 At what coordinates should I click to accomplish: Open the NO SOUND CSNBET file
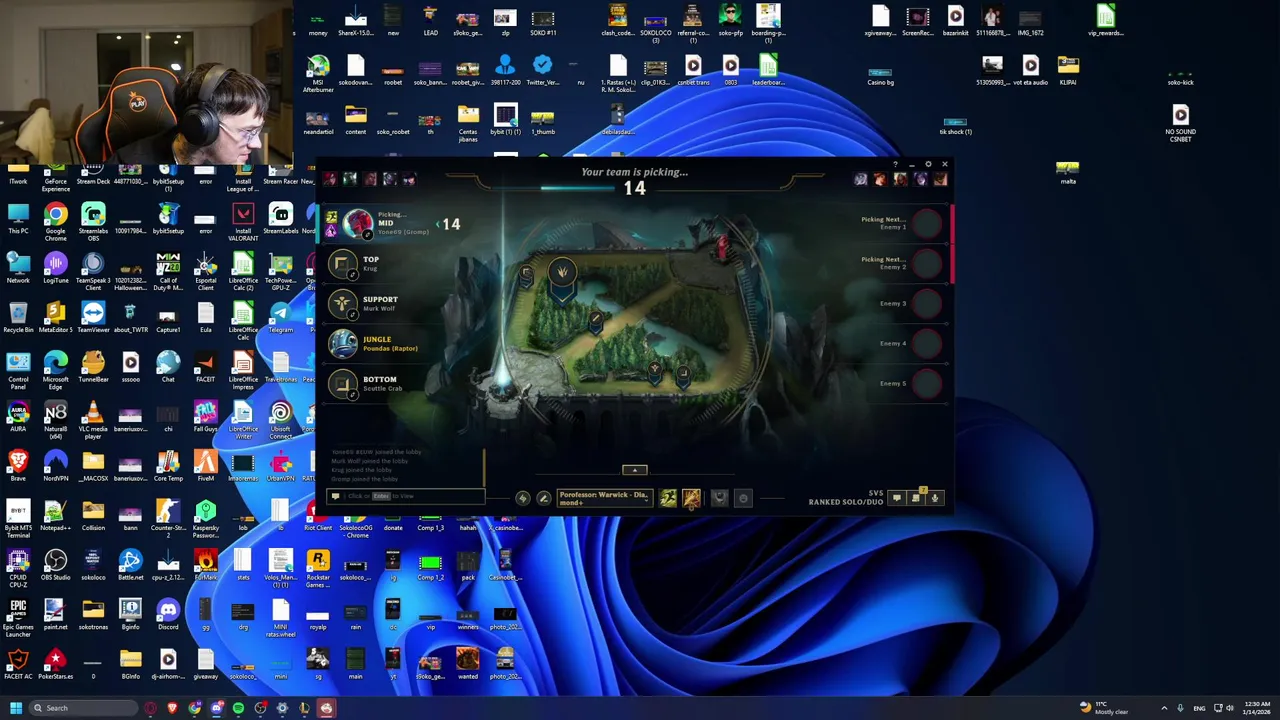(x=1180, y=124)
